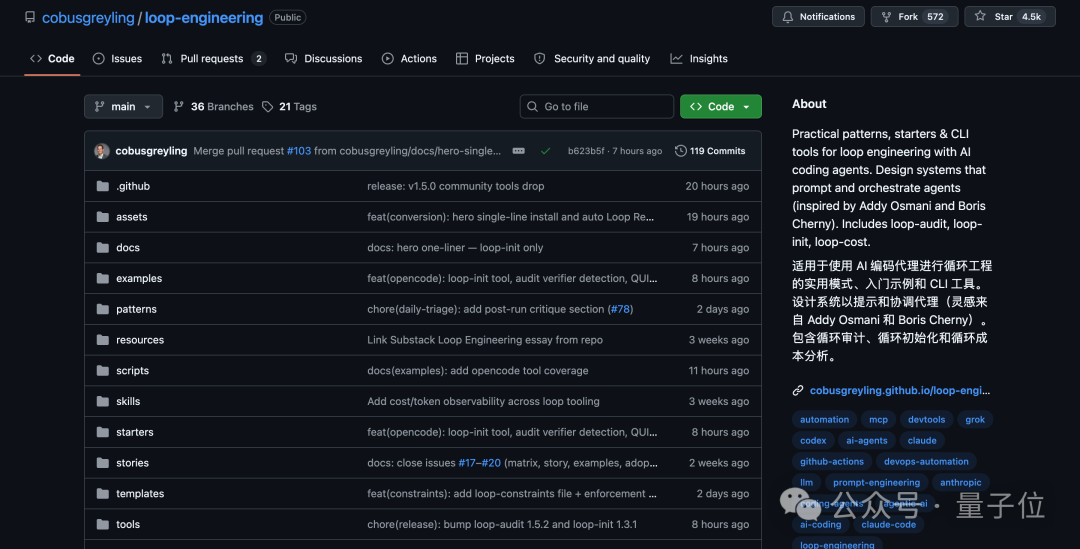
Task: Click the branch icon next to 36 Branches
Action: (178, 107)
